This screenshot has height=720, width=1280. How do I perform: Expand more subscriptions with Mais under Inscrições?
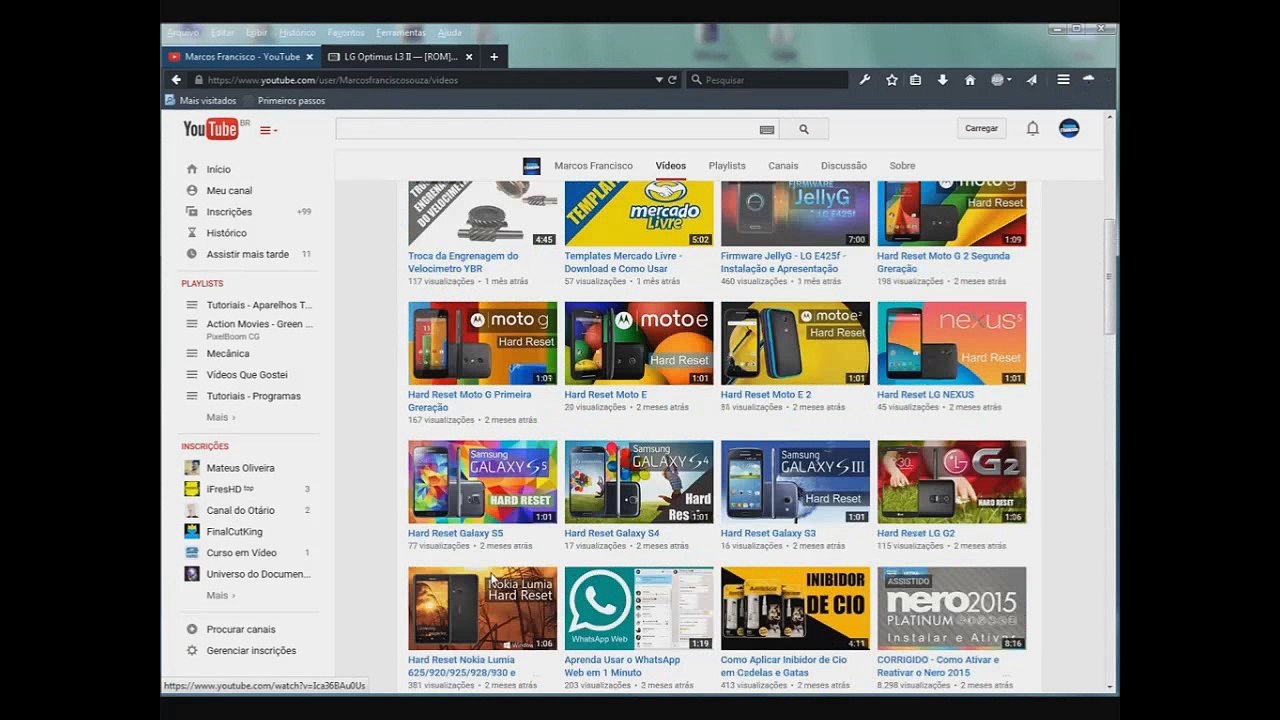220,595
